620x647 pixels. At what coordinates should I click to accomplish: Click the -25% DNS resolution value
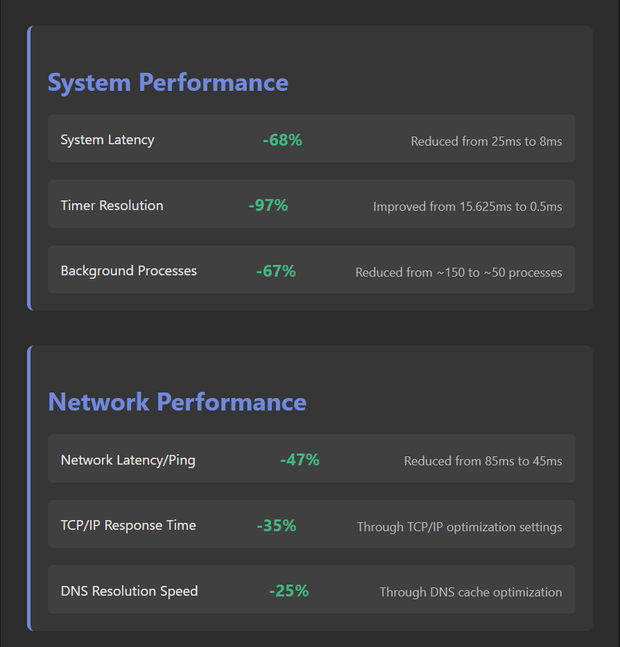(288, 591)
